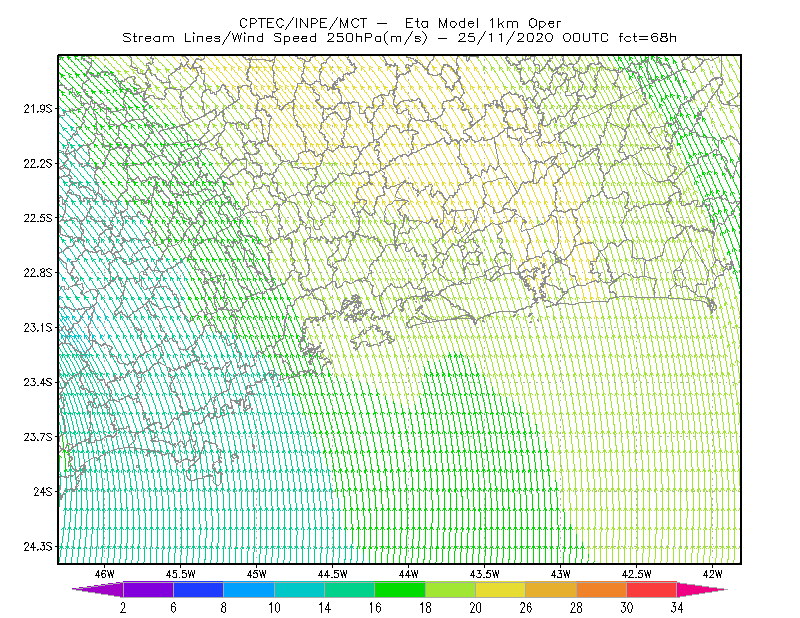Click the 44W longitude axis label
The width and height of the screenshot is (800, 618).
point(409,574)
